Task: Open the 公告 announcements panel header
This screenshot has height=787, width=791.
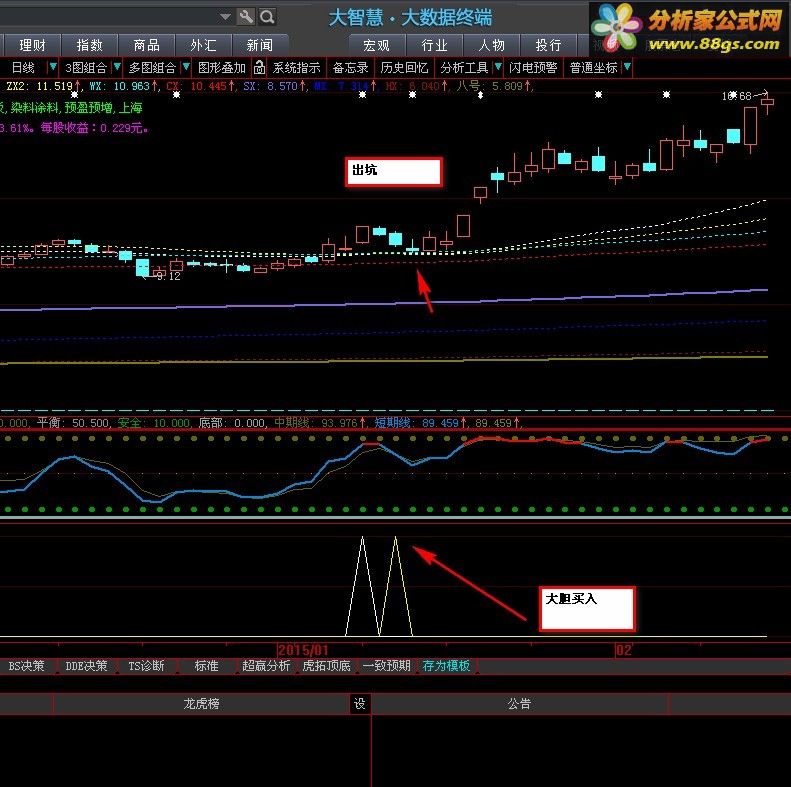Action: (x=520, y=704)
